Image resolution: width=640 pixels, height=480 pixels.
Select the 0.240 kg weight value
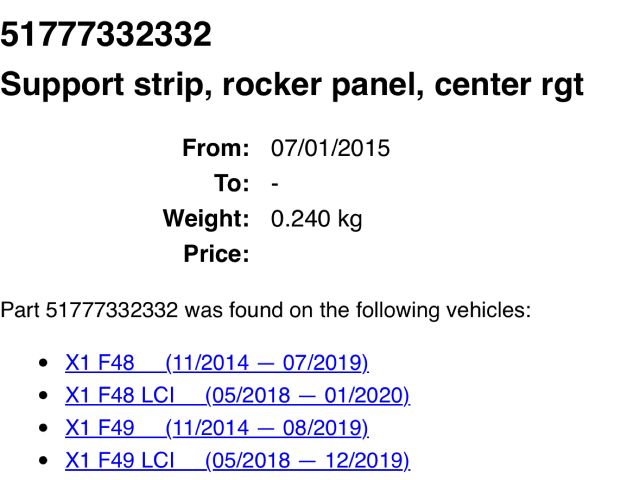coord(316,219)
